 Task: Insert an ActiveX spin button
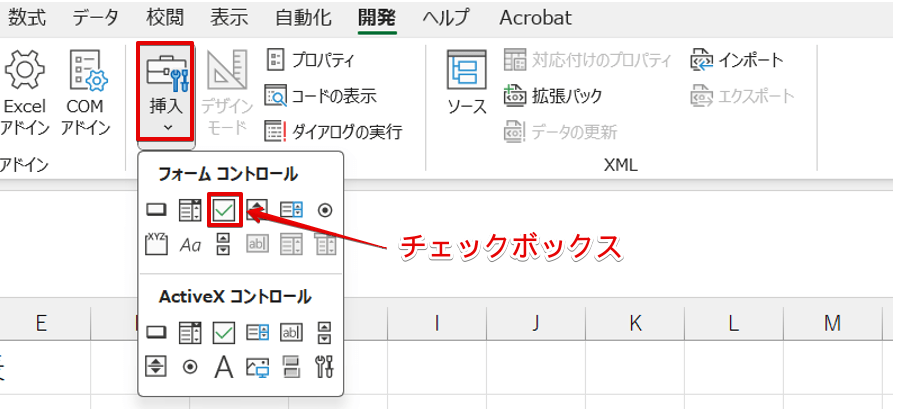click(155, 367)
